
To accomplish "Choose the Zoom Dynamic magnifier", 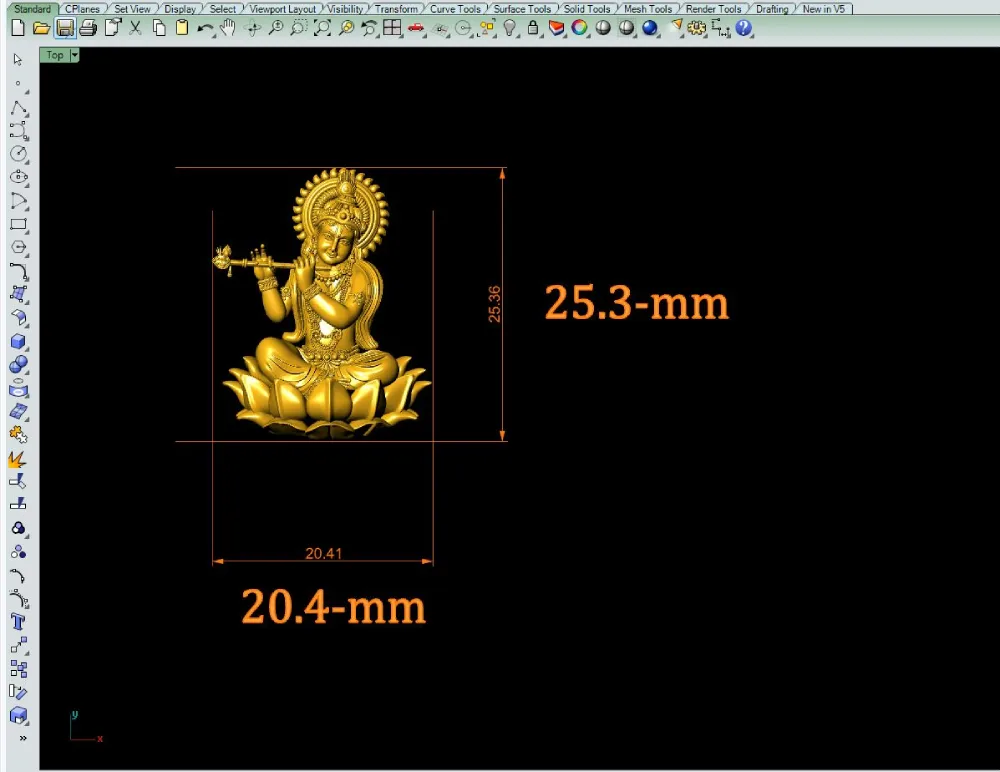I will 276,28.
